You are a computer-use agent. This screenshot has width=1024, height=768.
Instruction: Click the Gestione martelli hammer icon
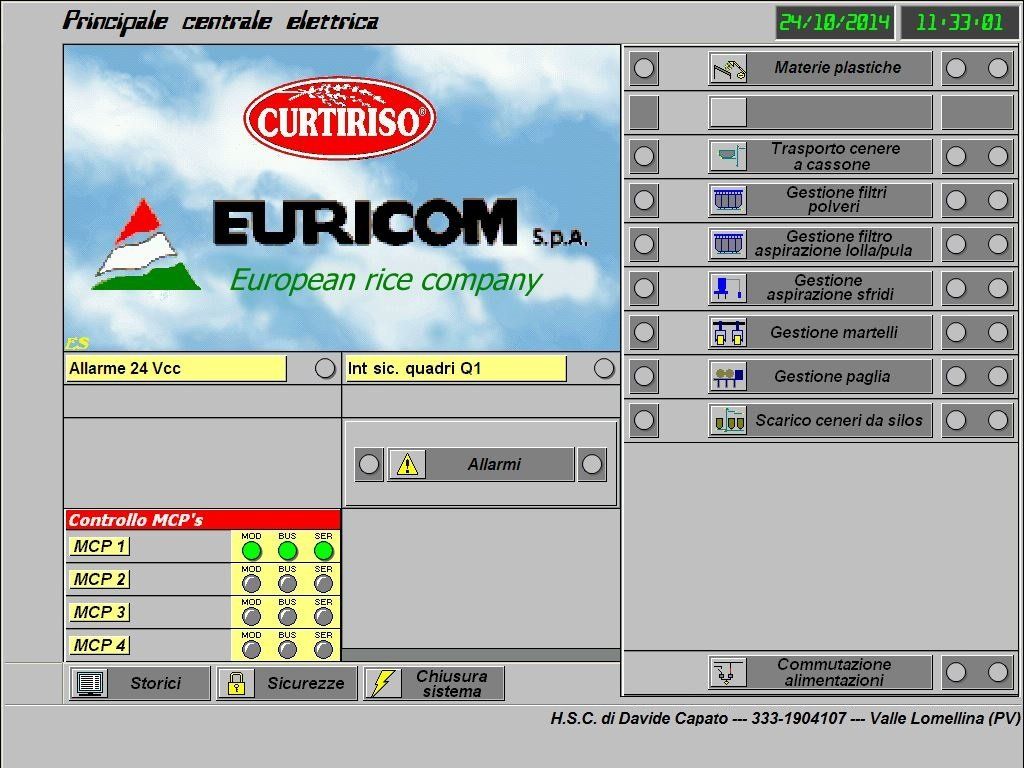pyautogui.click(x=728, y=332)
